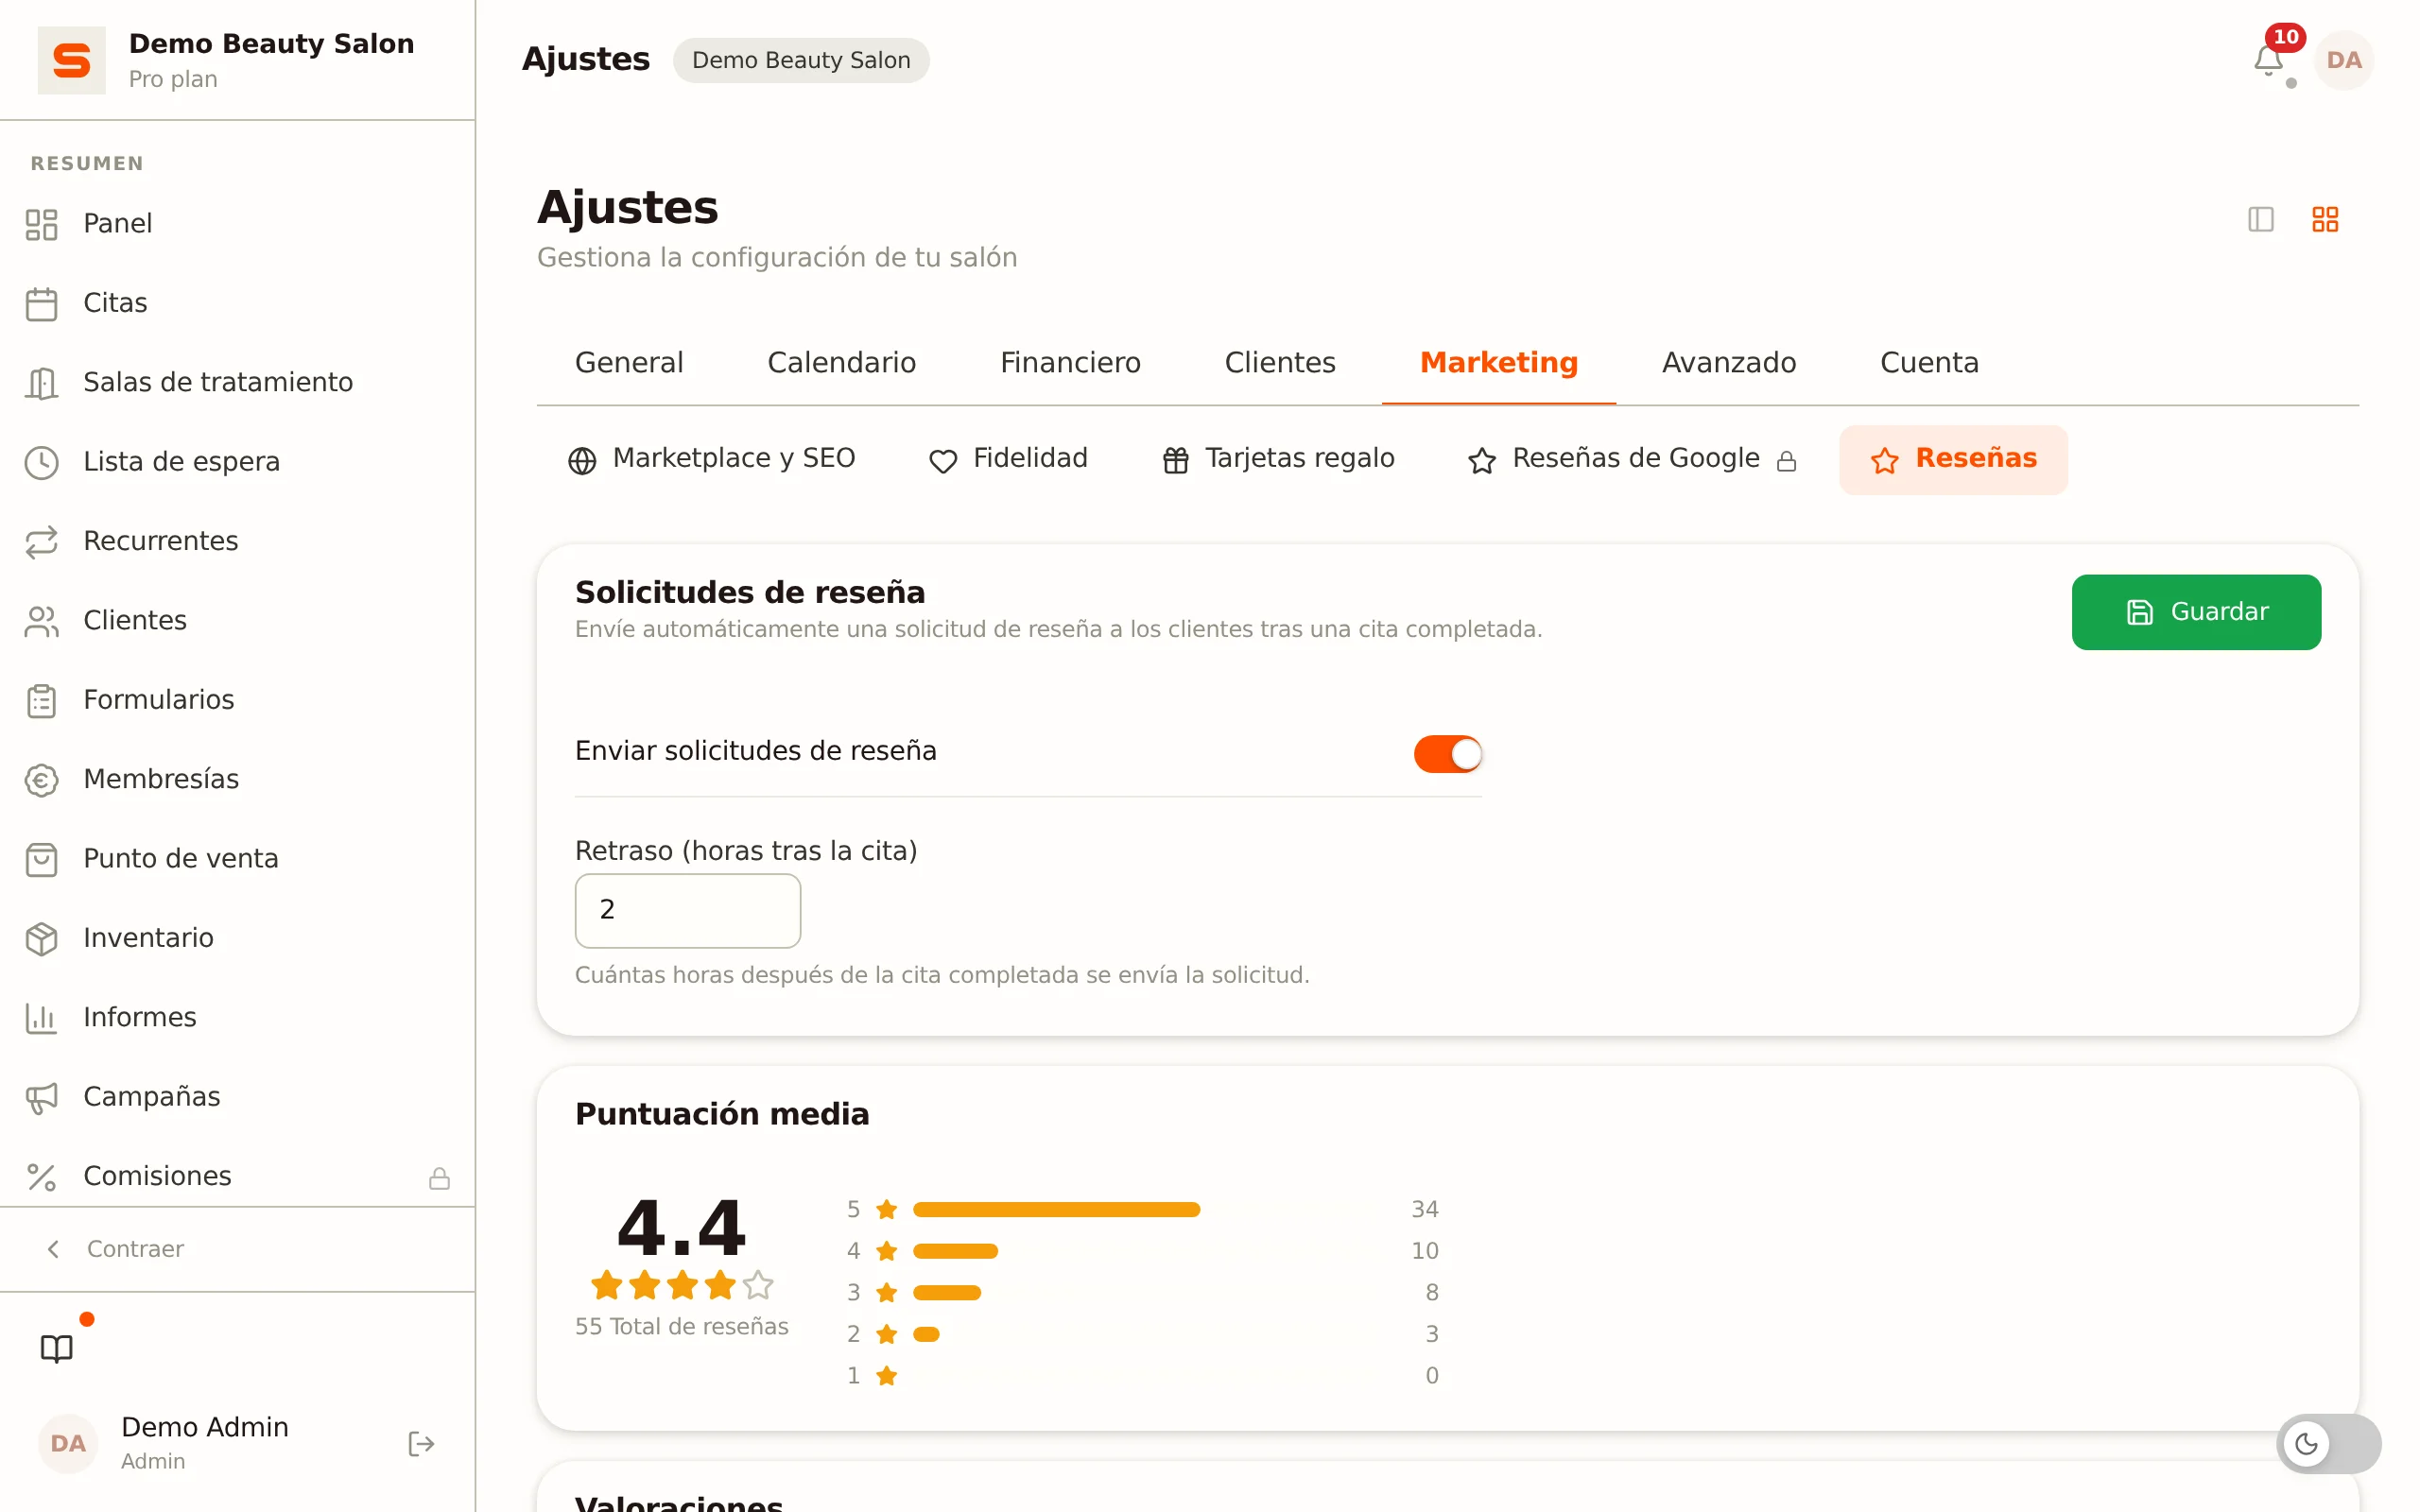Image resolution: width=2420 pixels, height=1512 pixels.
Task: Click the '10' four-star review count
Action: [x=1424, y=1250]
